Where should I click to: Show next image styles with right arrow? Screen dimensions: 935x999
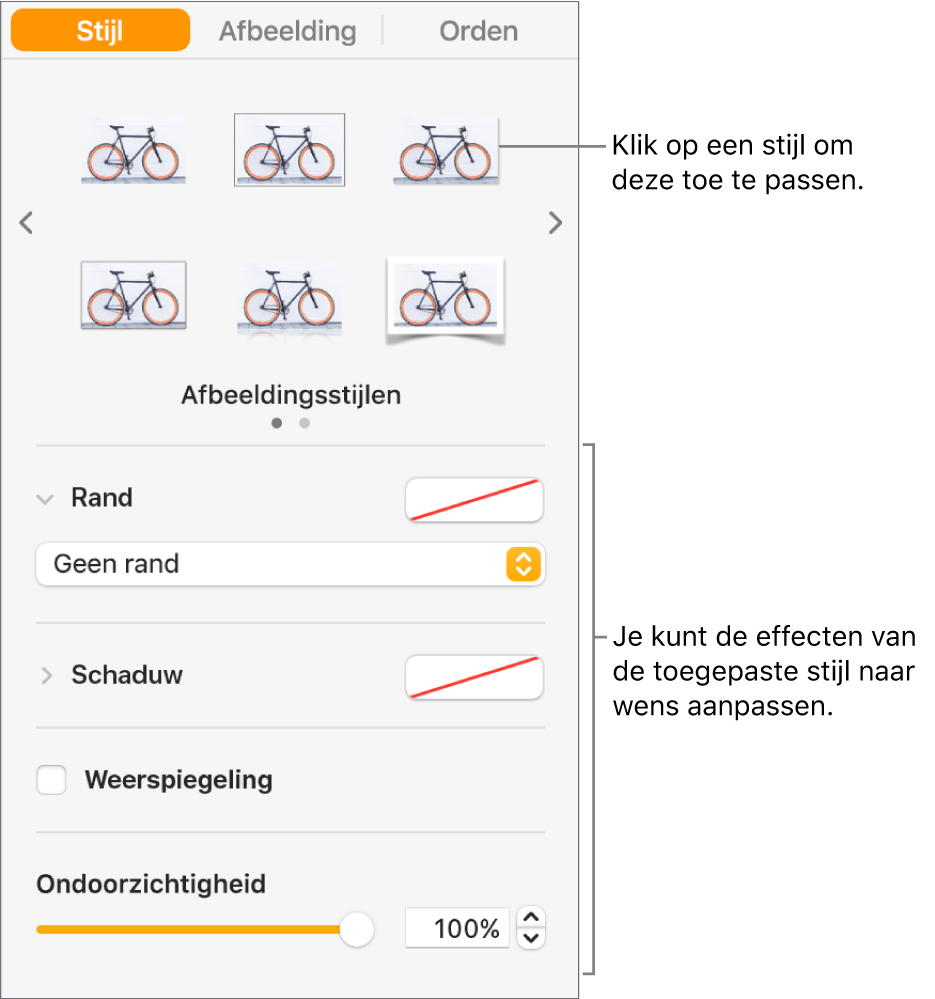pyautogui.click(x=556, y=223)
